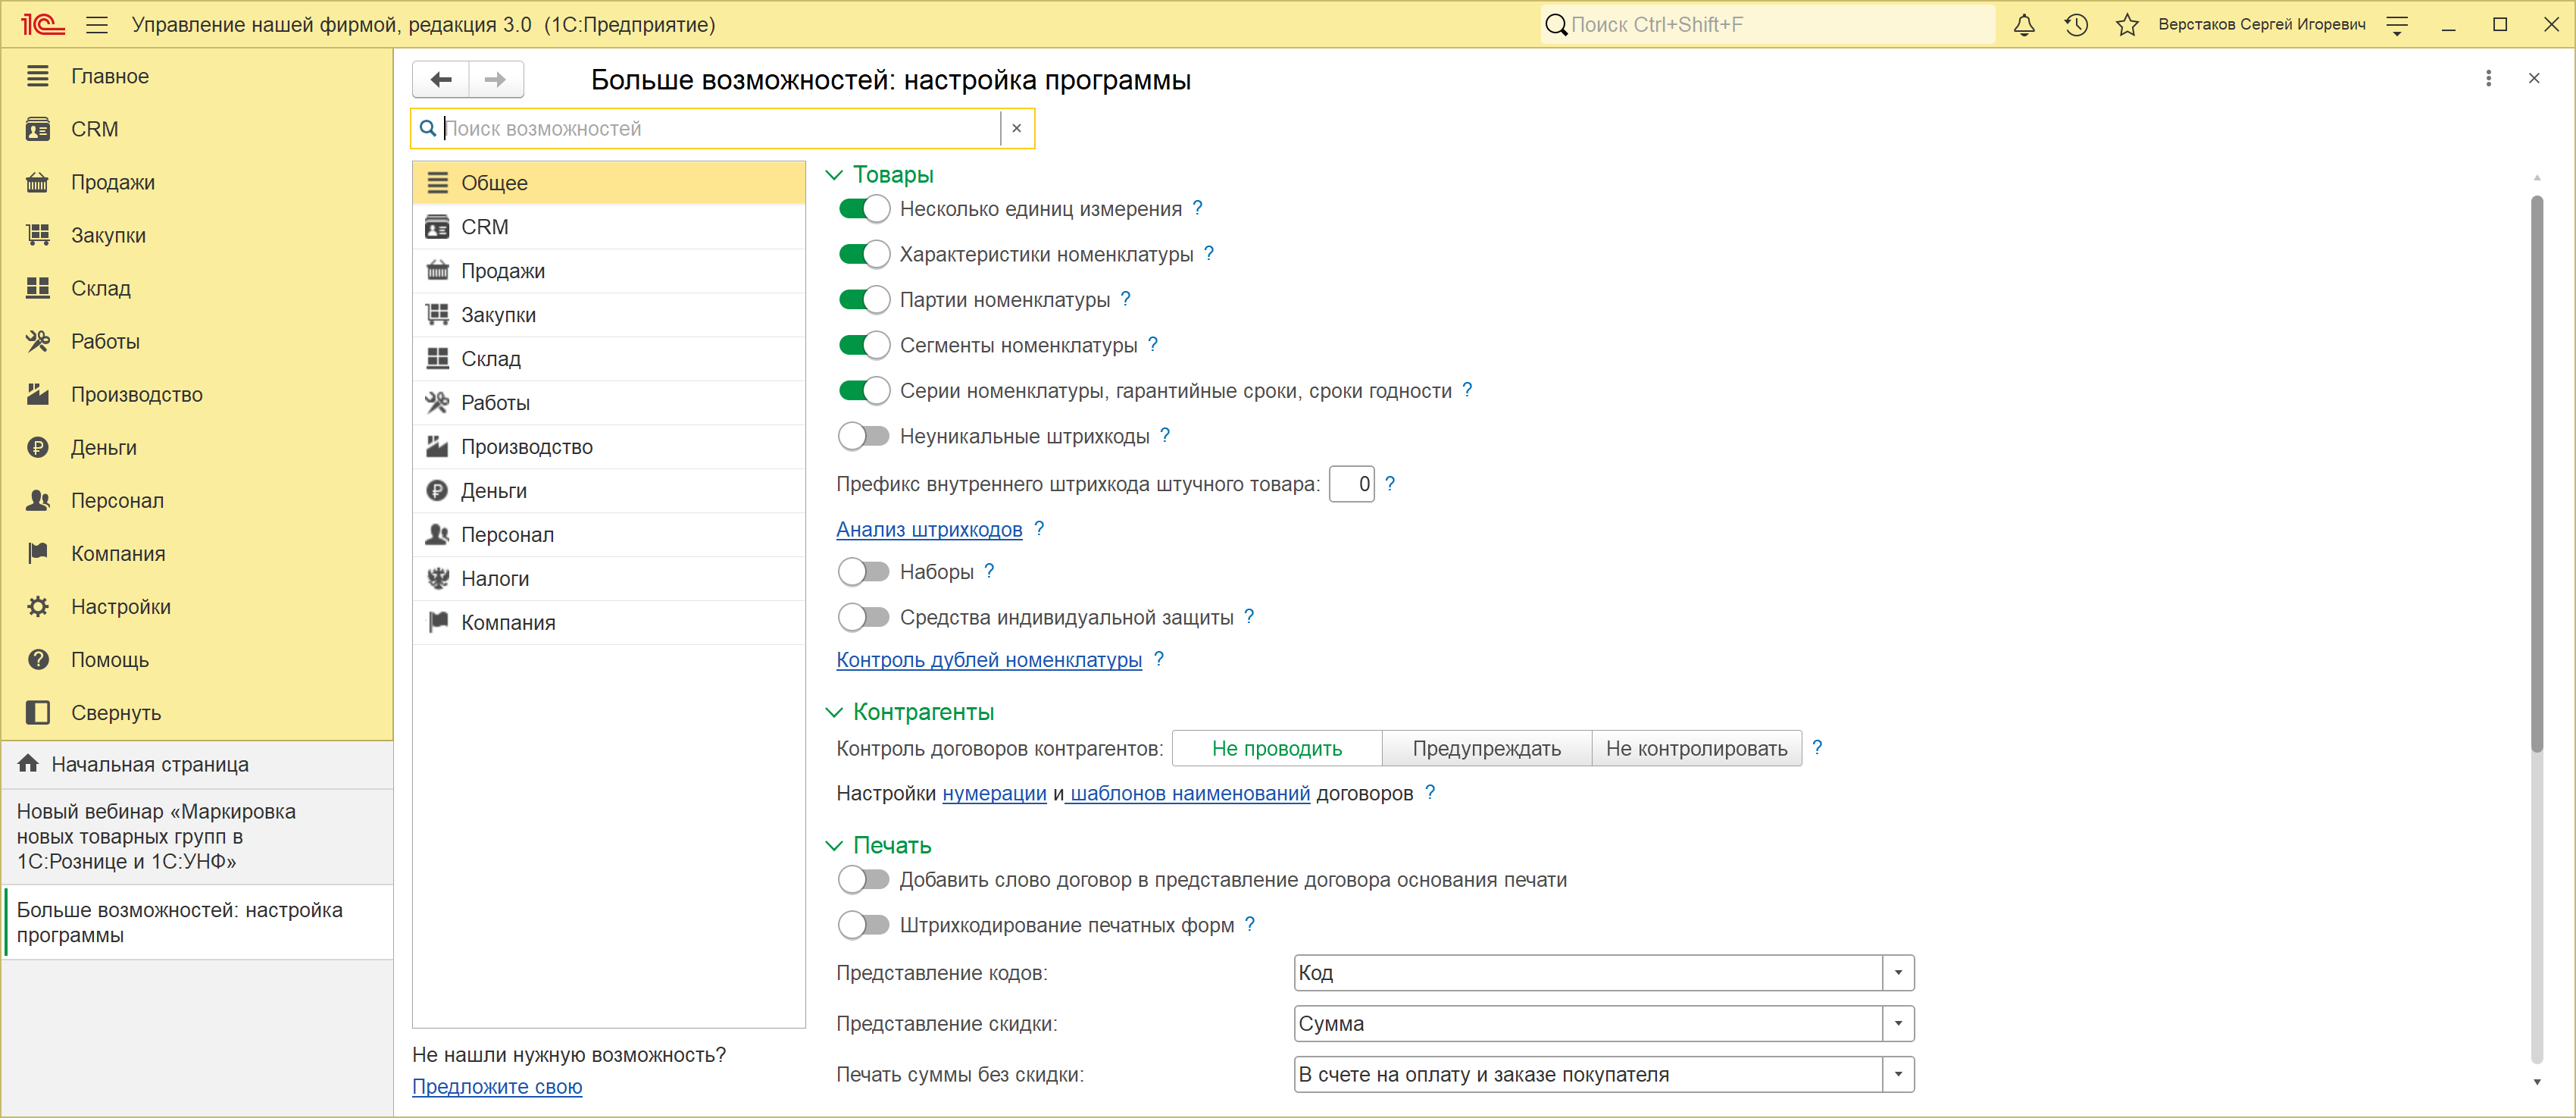
Task: Click help for Неуникальные штрихкоды
Action: pyautogui.click(x=1164, y=436)
